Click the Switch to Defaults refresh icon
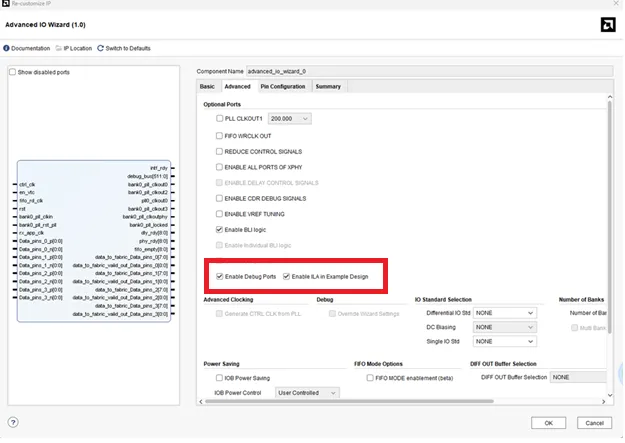The height and width of the screenshot is (443, 625). (100, 48)
